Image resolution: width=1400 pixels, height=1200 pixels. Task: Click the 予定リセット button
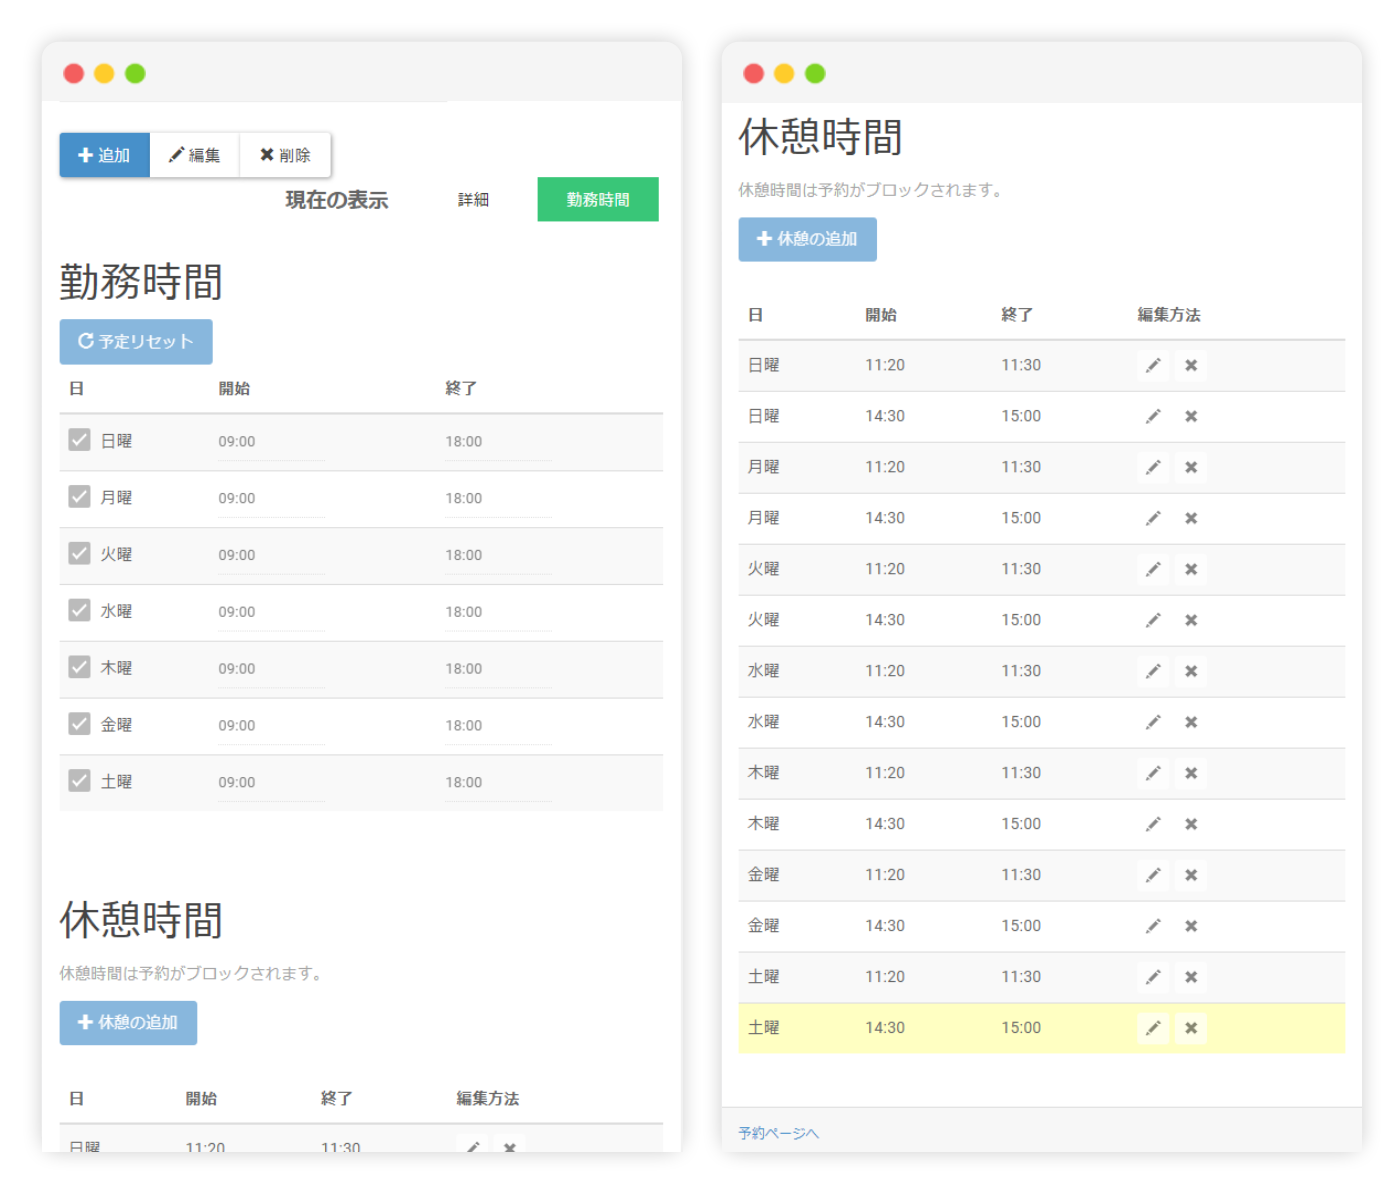point(136,342)
